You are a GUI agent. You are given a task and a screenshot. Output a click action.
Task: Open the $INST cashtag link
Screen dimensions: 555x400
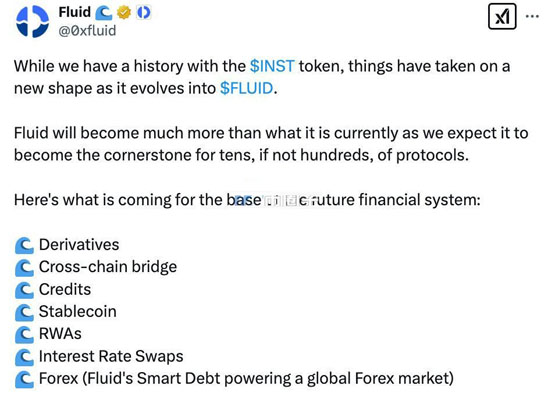[x=272, y=66]
